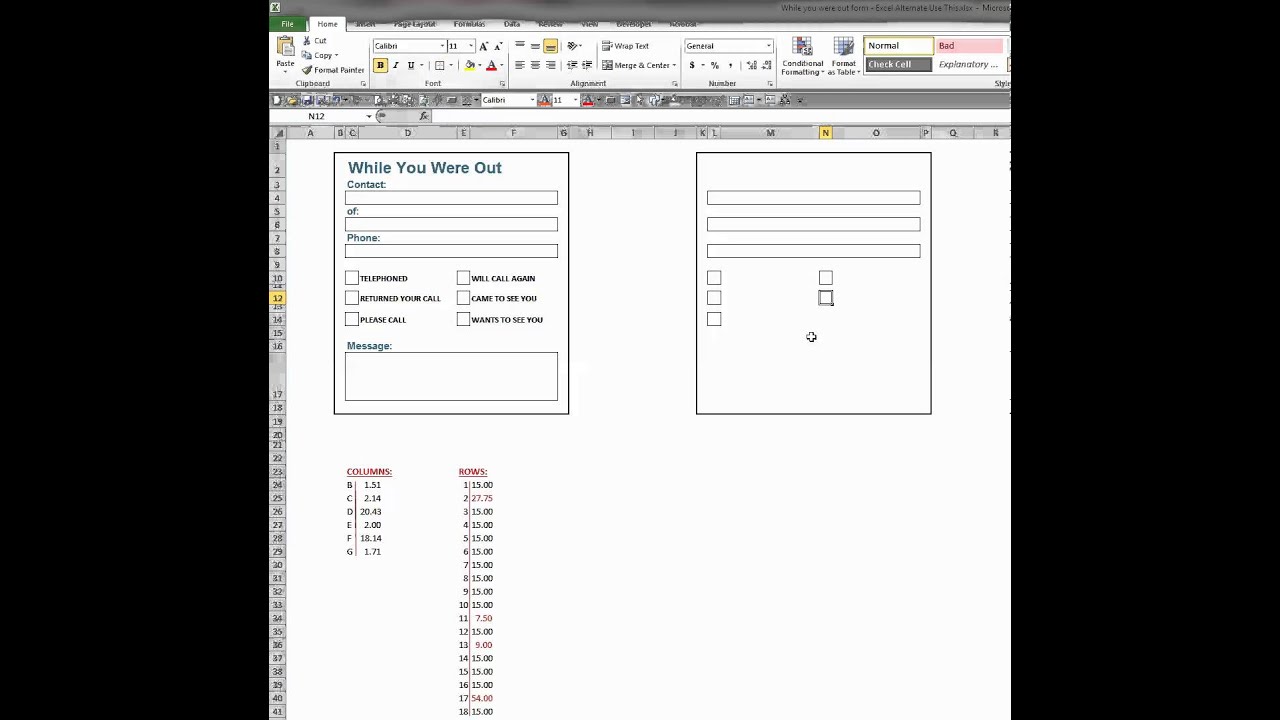Image resolution: width=1280 pixels, height=720 pixels.
Task: Apply Underline formatting
Action: pos(410,65)
